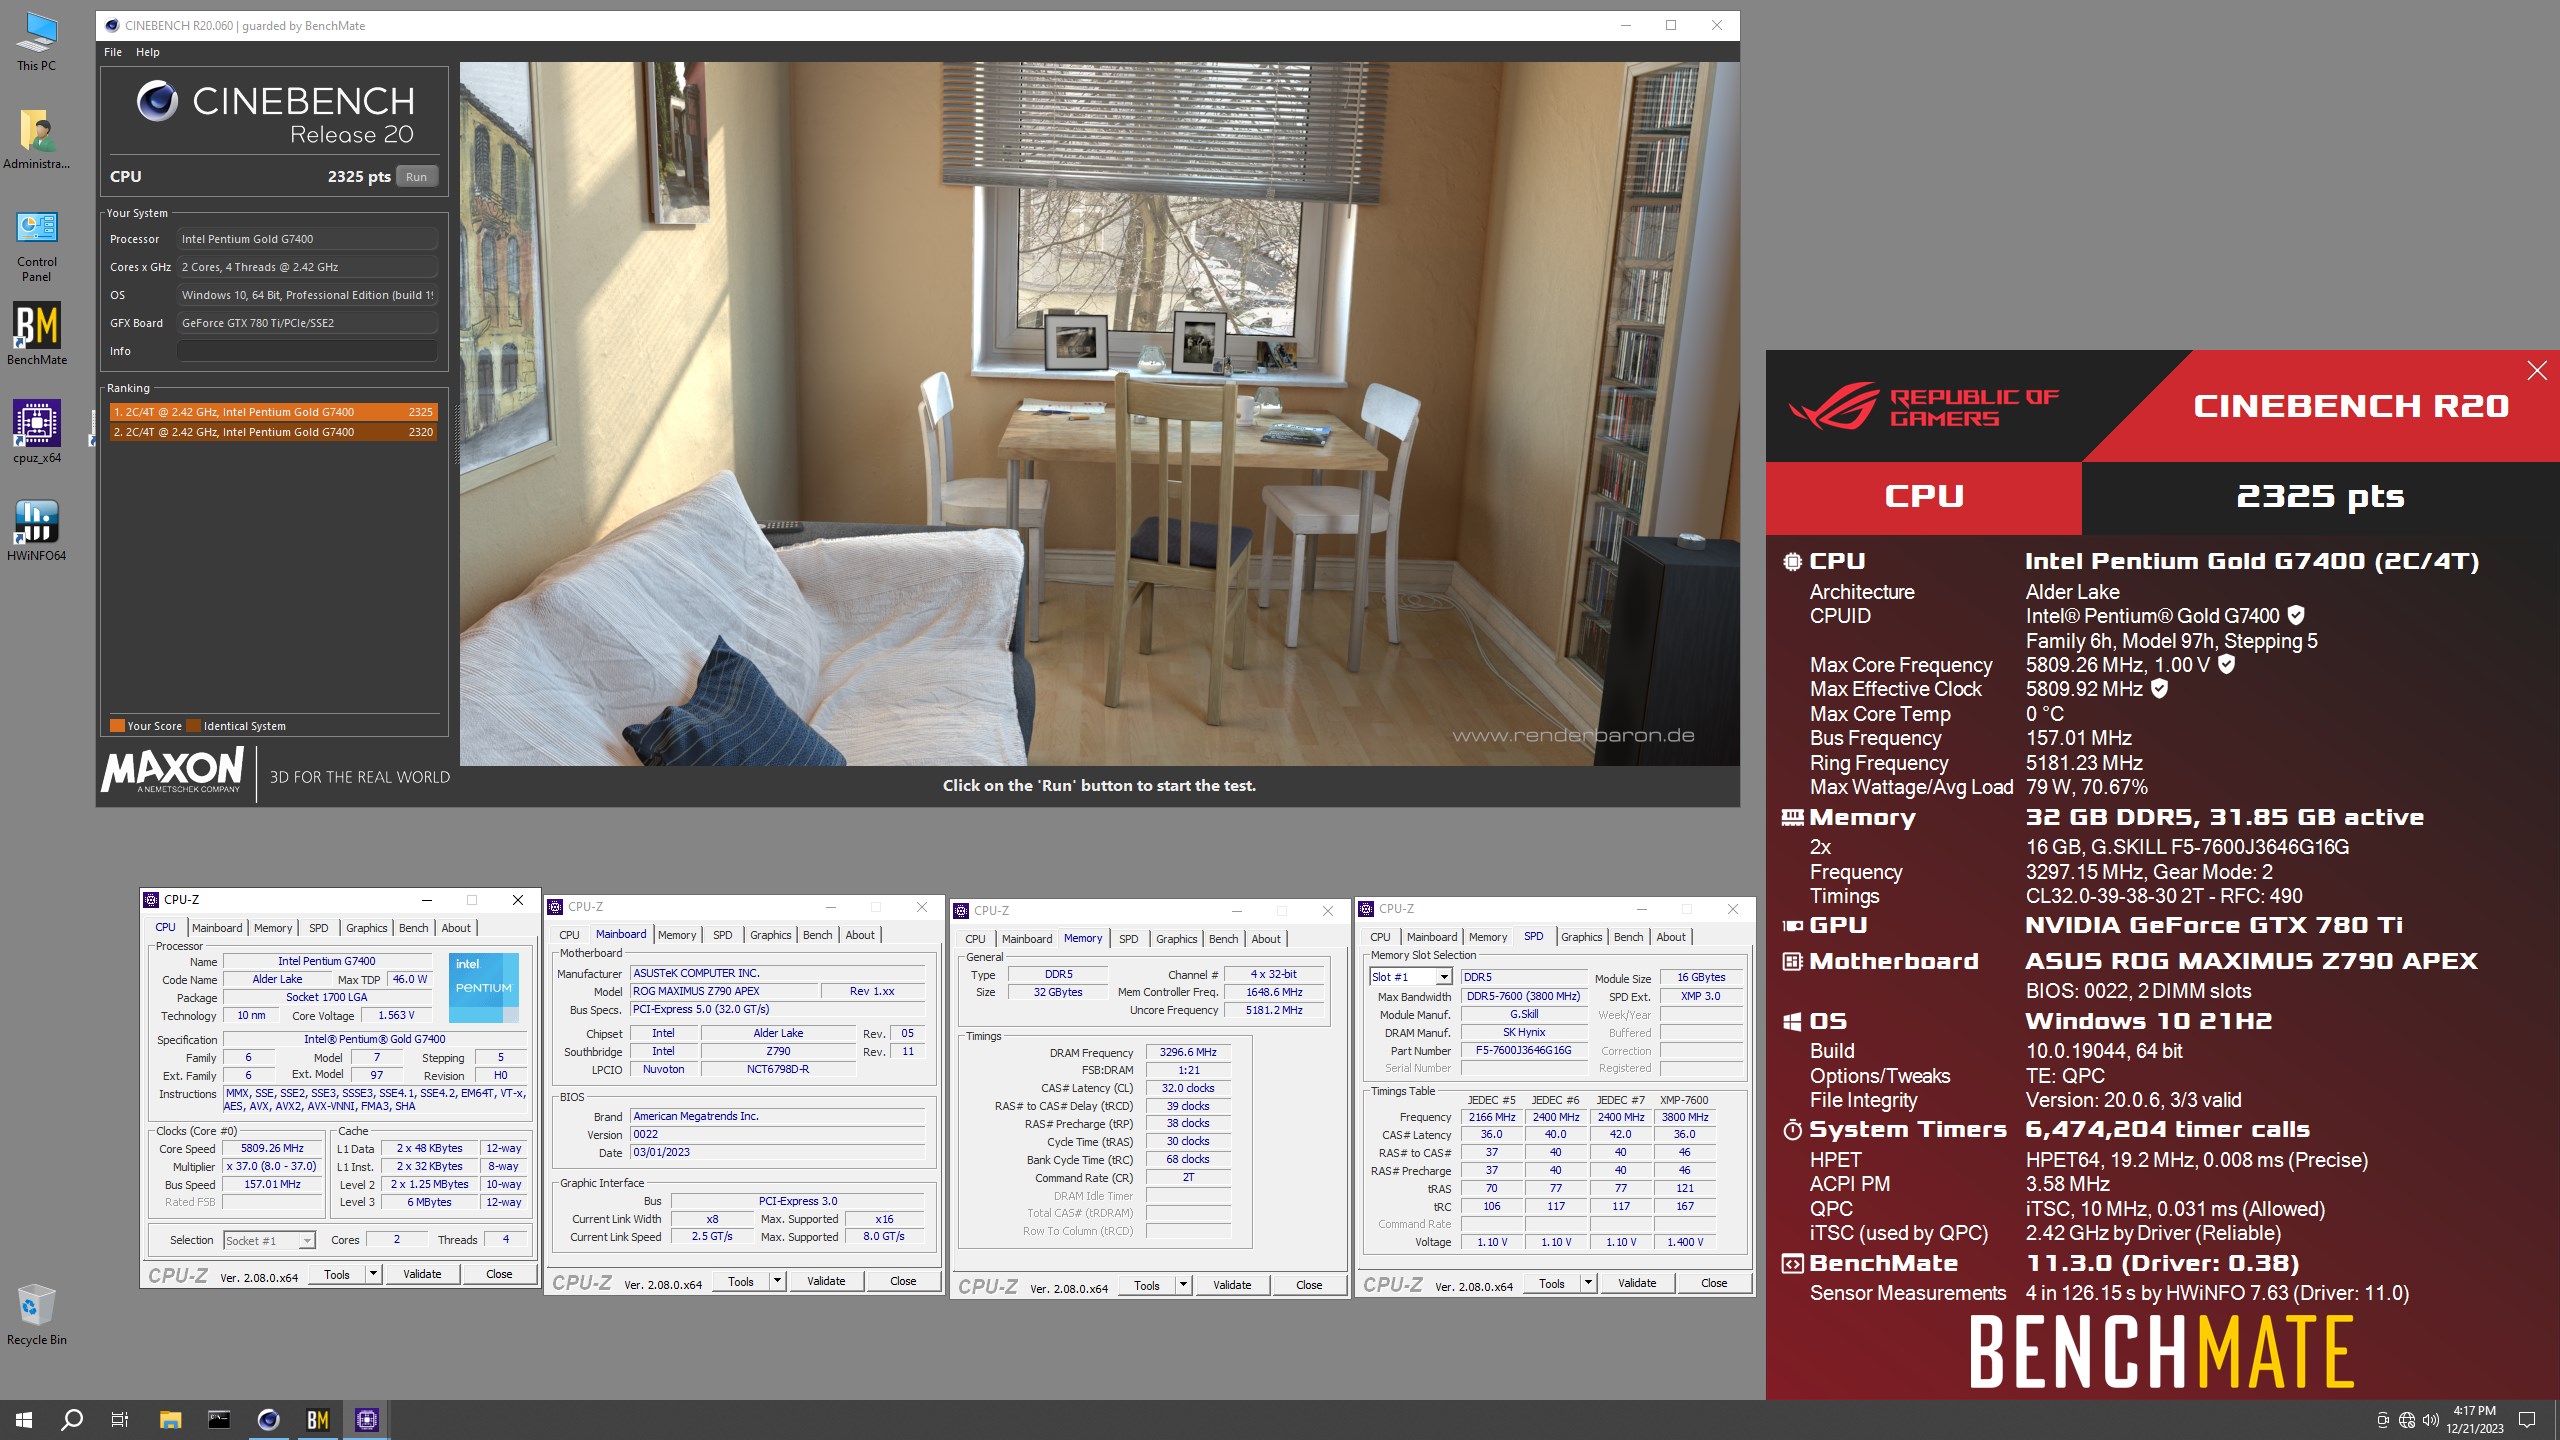Click the Info field in Cinebench
The width and height of the screenshot is (2560, 1440).
click(307, 351)
